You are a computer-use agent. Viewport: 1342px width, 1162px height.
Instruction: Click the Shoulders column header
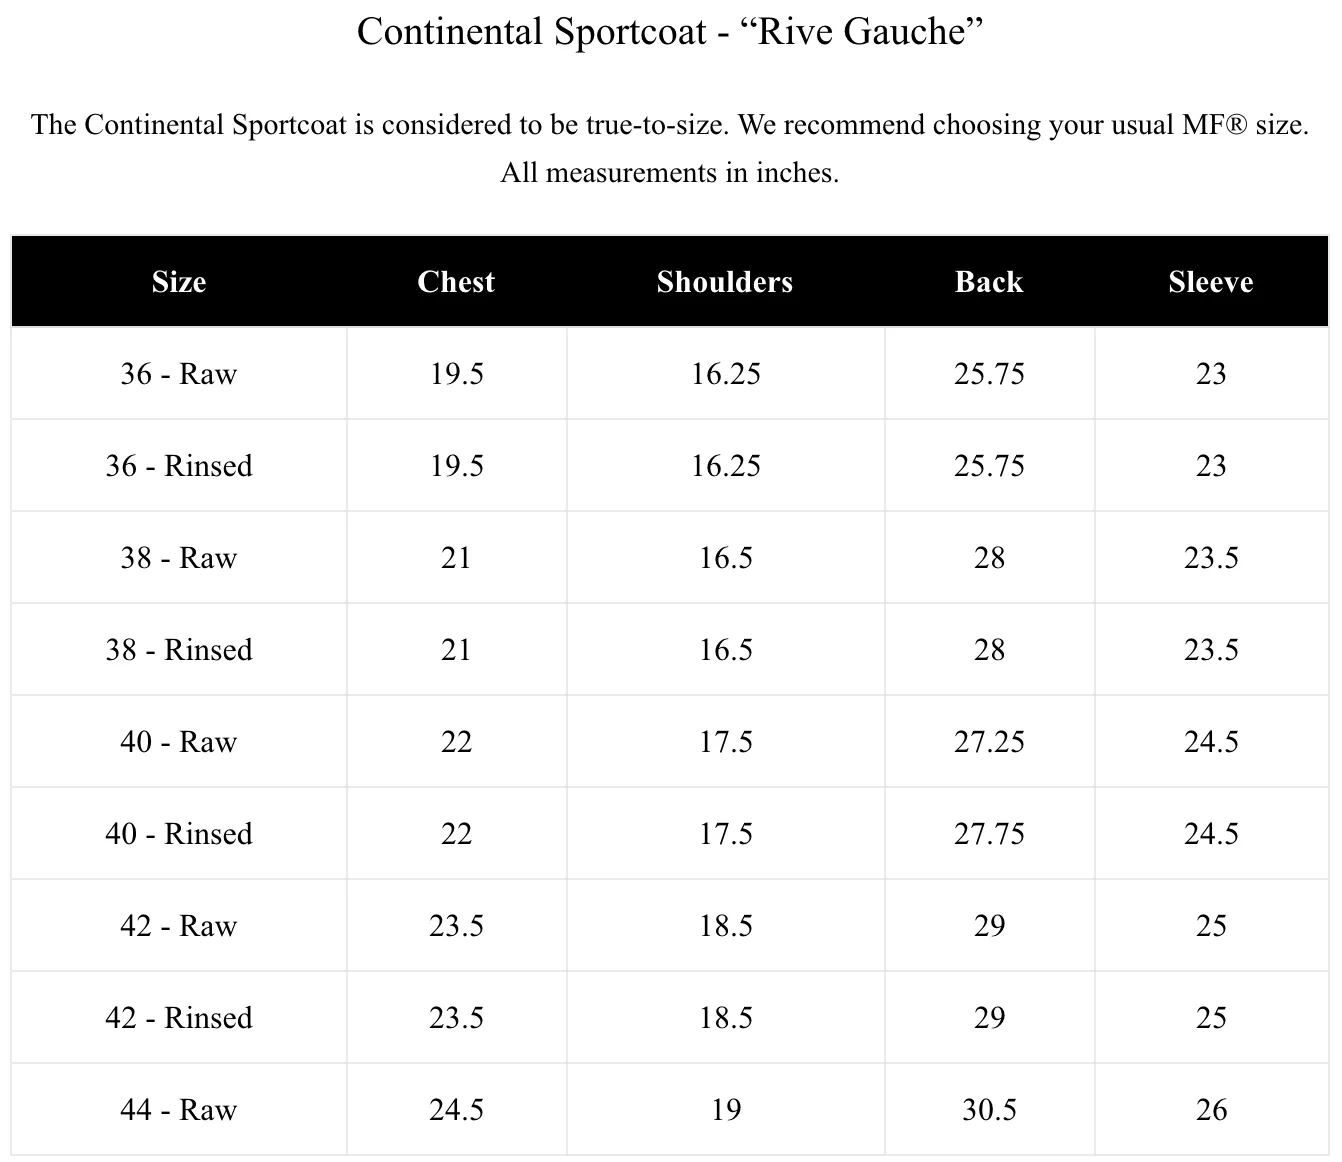pos(725,282)
